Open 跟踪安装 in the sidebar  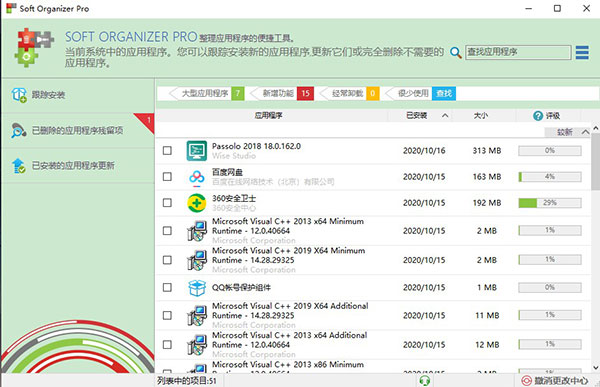click(78, 95)
